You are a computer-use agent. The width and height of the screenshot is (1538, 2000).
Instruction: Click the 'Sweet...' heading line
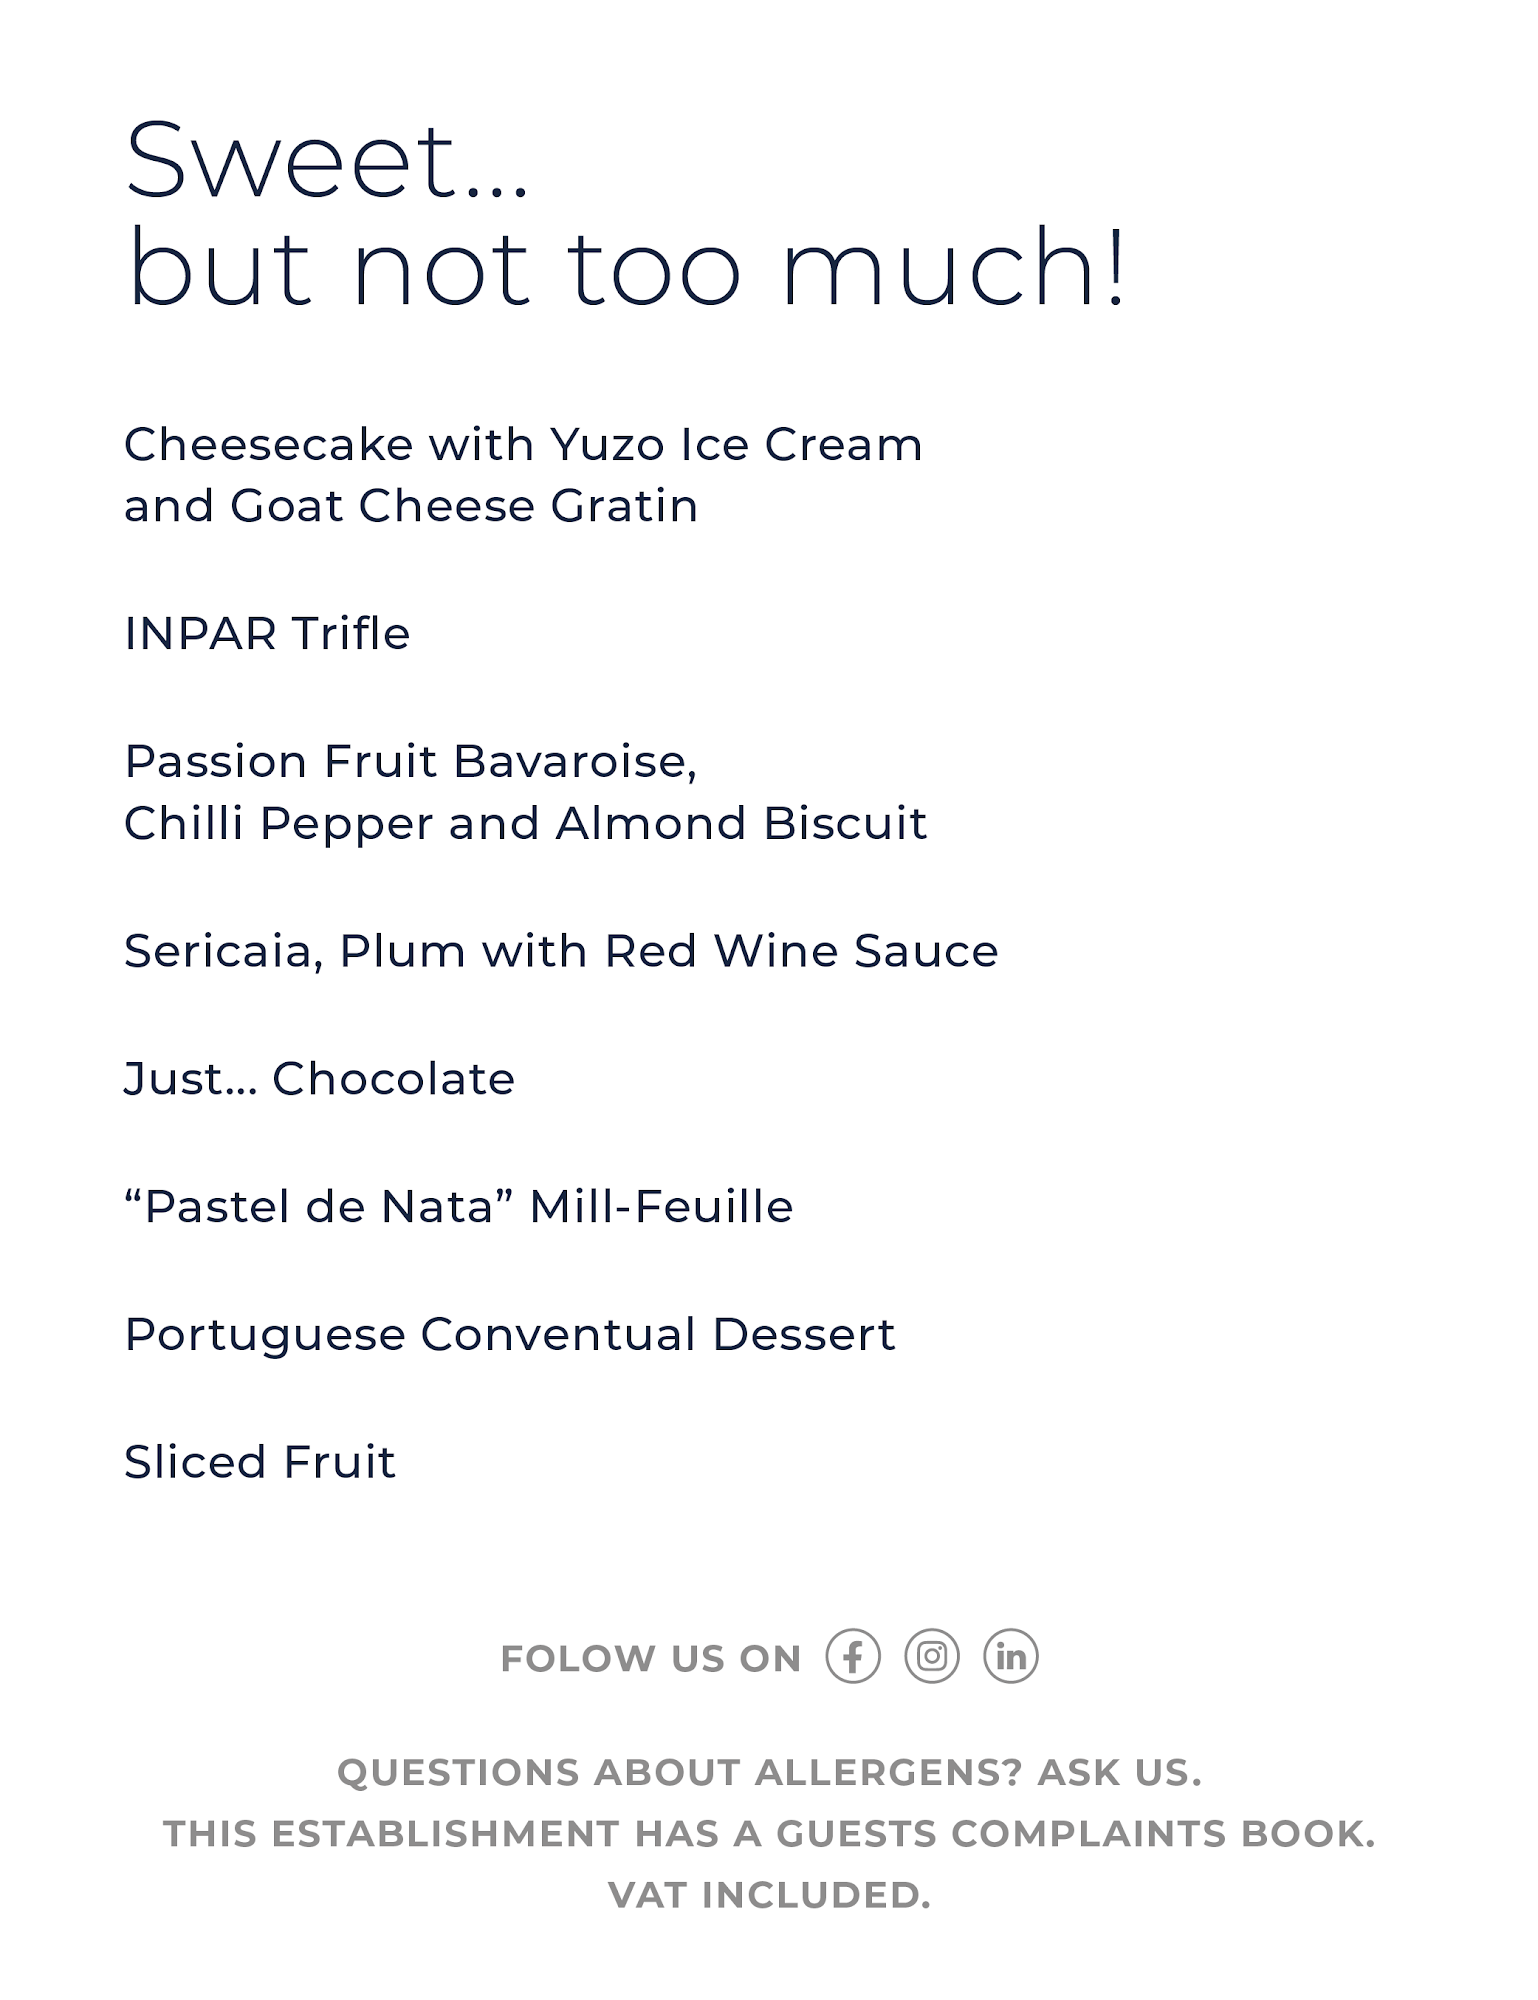pos(326,161)
